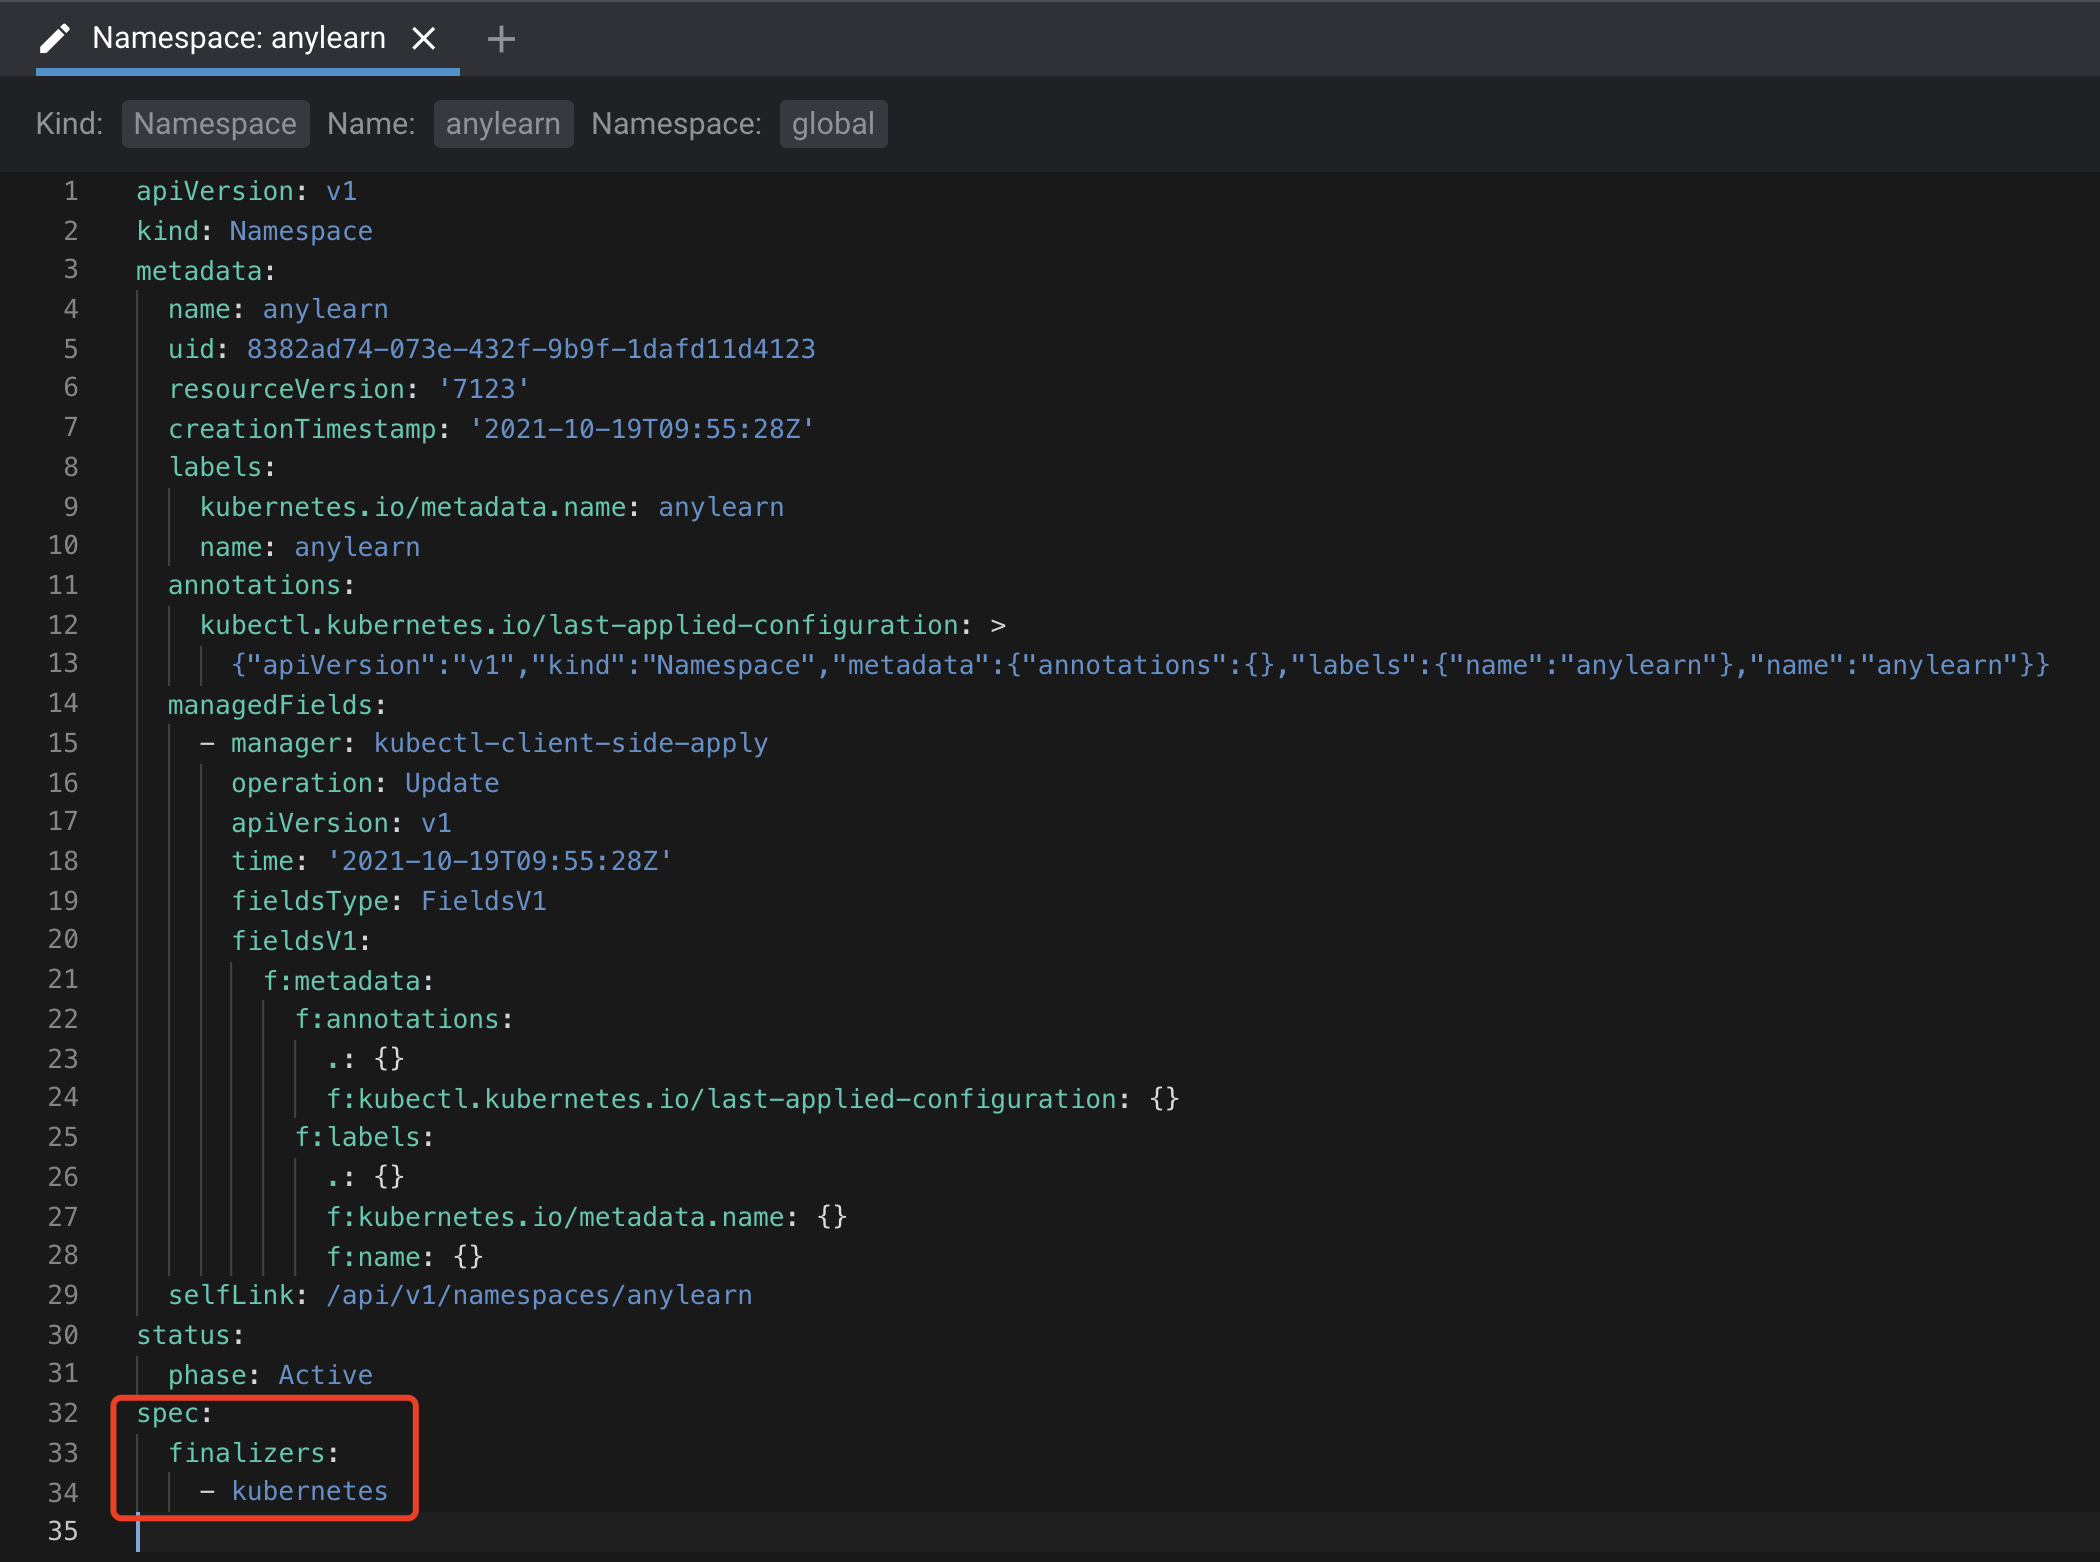Viewport: 2100px width, 1562px height.
Task: Place cursor on empty line 35
Action: click(x=400, y=1531)
